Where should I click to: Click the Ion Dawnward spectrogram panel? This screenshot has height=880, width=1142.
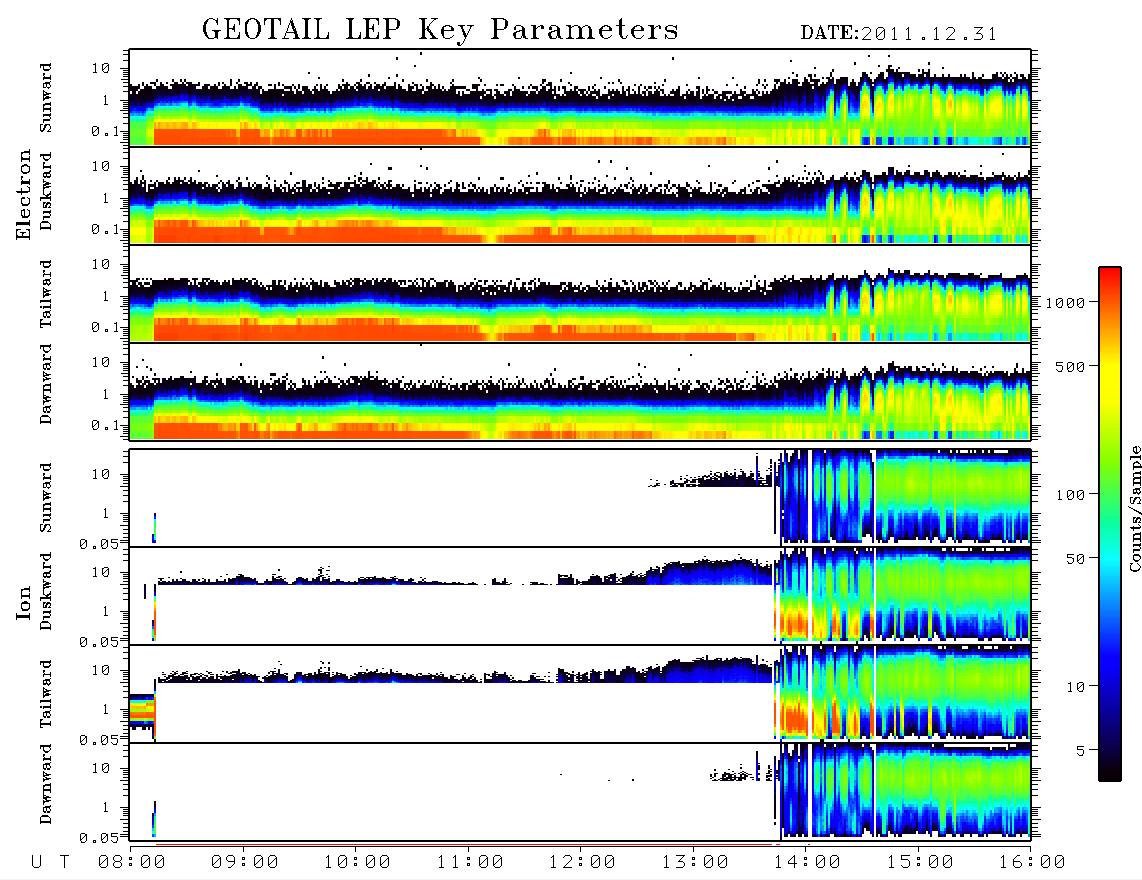point(580,791)
